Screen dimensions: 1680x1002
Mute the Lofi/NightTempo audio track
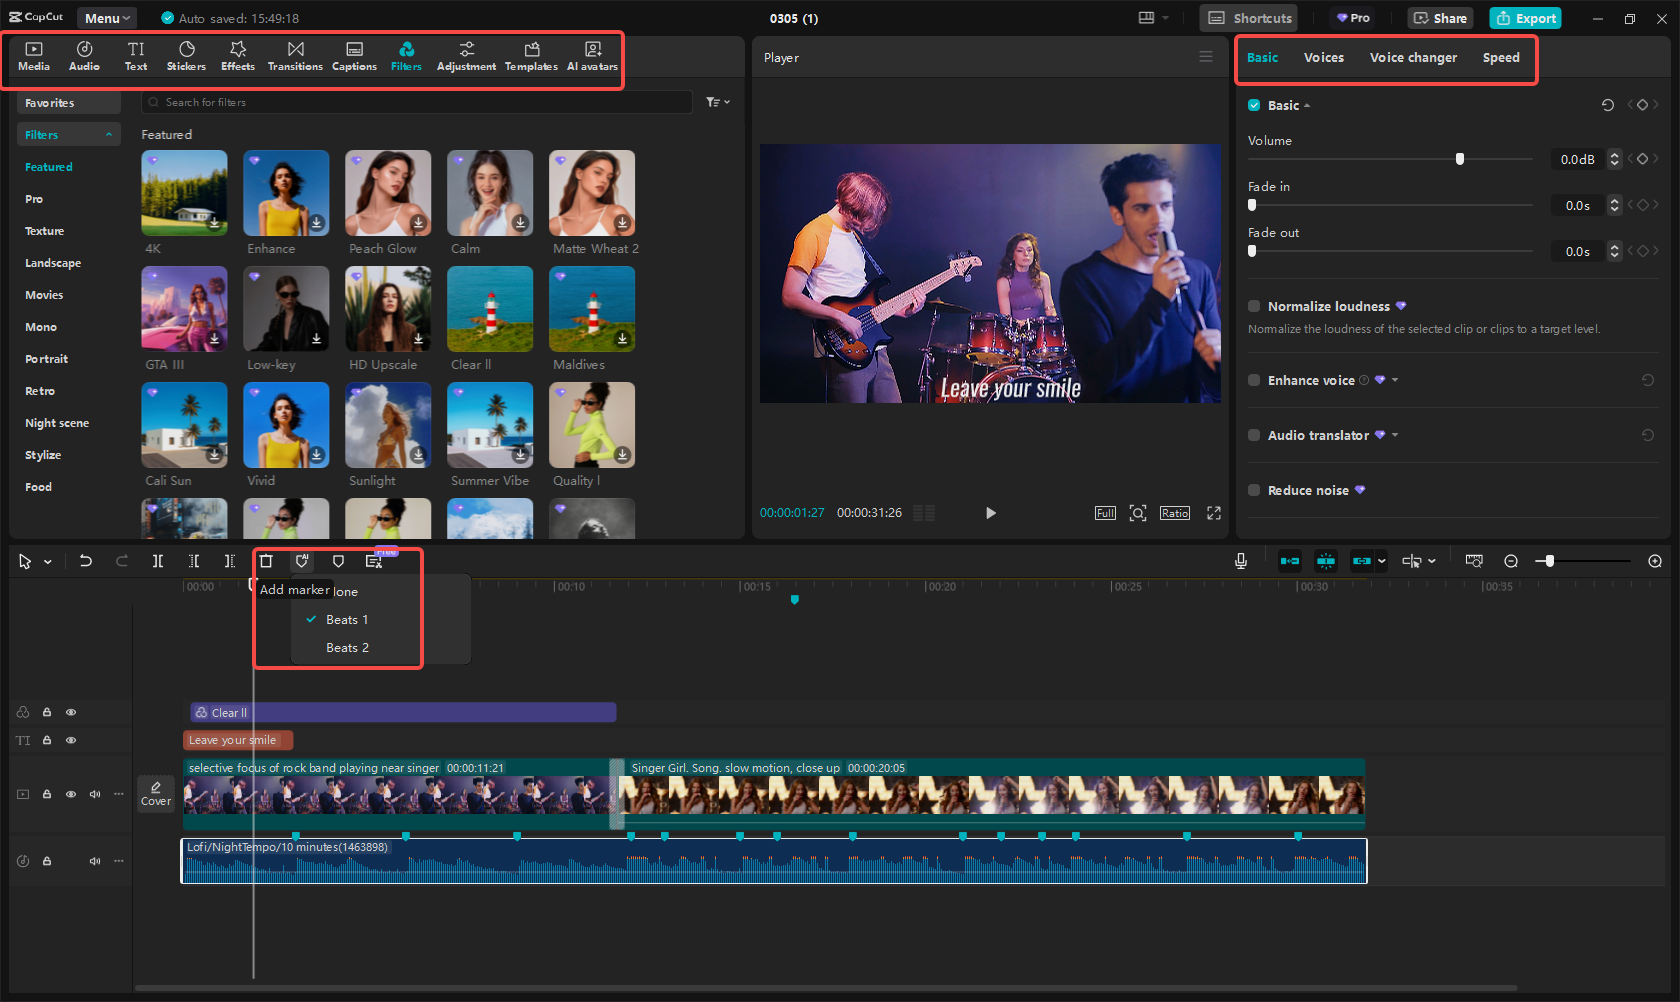(x=94, y=861)
